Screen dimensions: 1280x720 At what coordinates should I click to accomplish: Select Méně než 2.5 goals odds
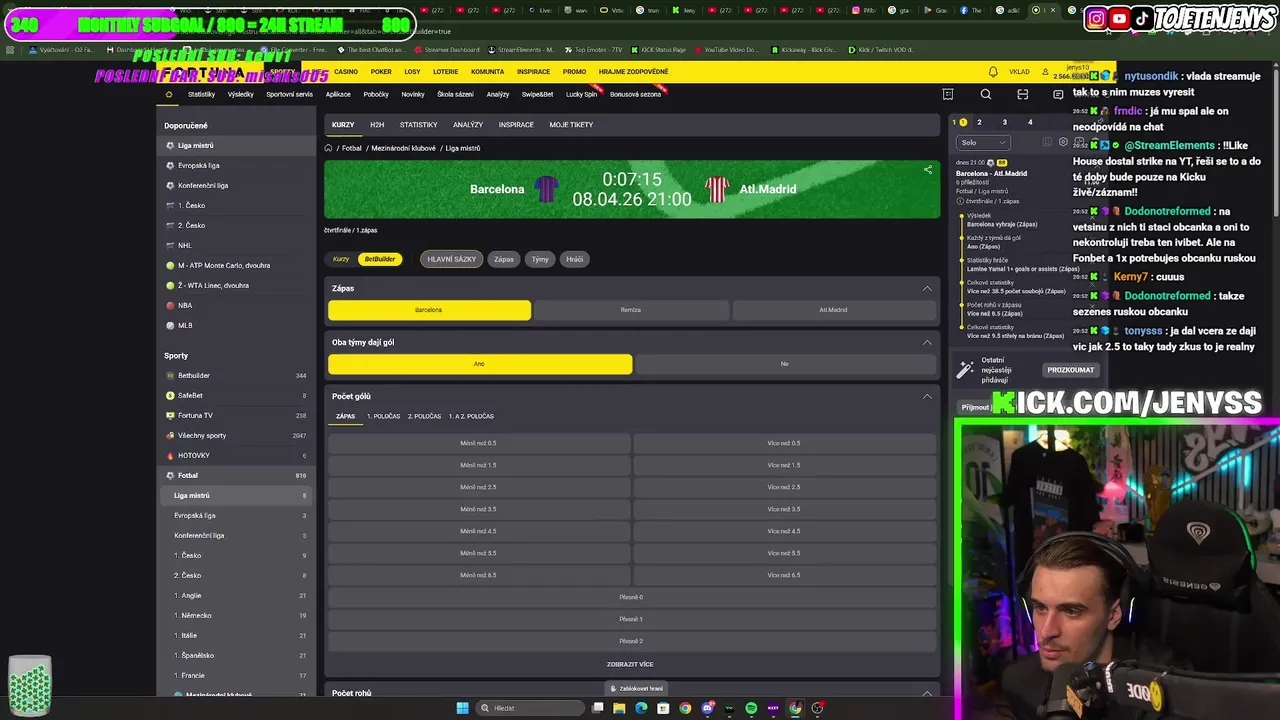point(478,487)
